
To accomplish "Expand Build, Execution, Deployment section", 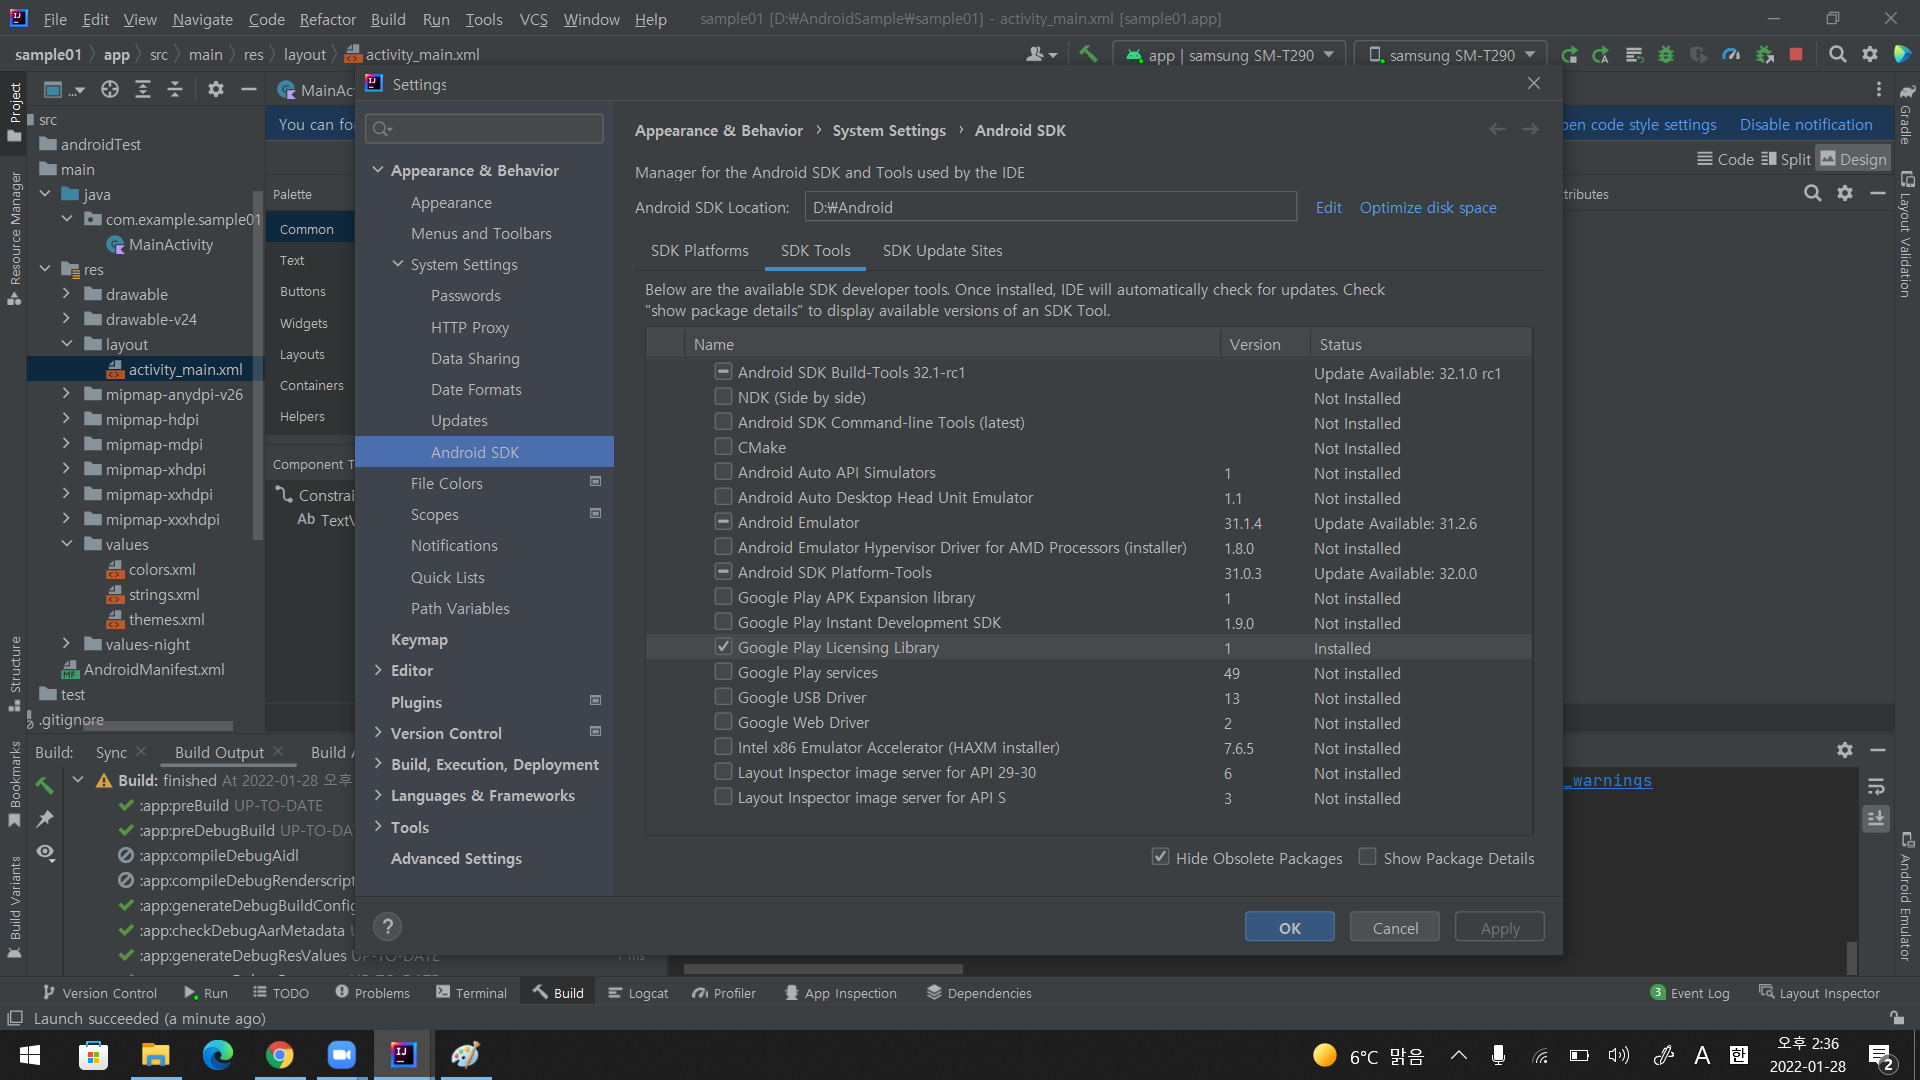I will (x=378, y=764).
